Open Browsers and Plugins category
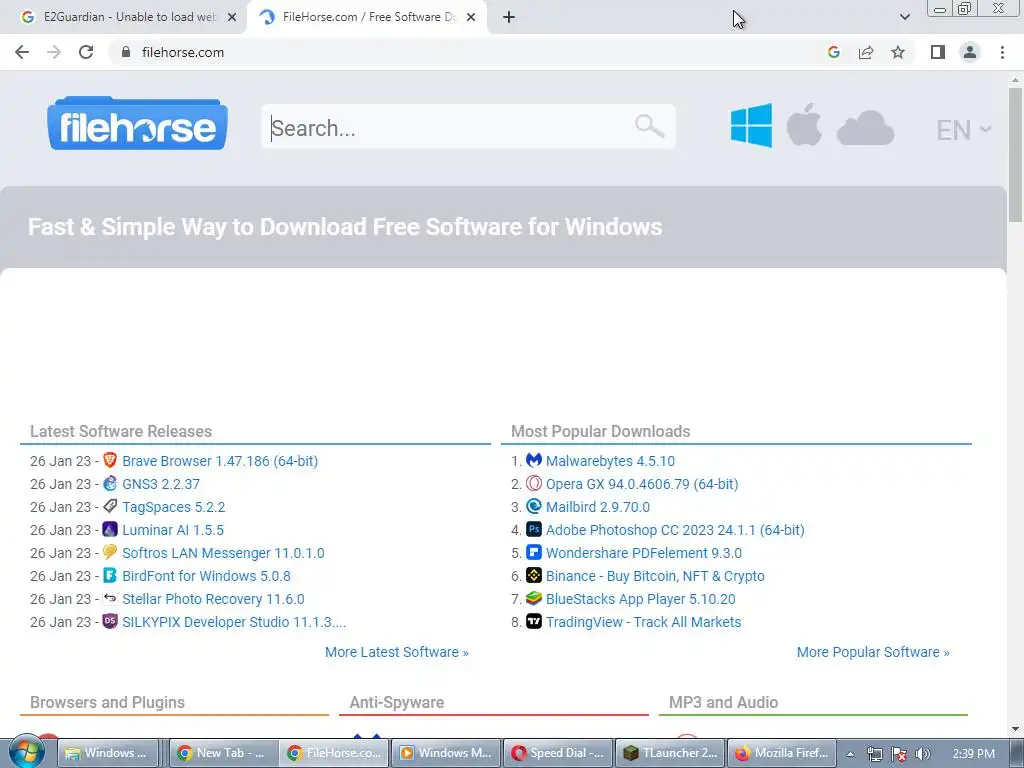 [107, 702]
